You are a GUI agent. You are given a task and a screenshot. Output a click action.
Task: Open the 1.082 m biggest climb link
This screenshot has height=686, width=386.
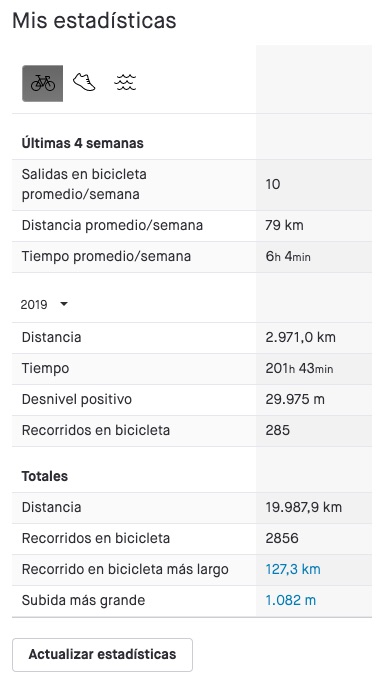point(291,600)
